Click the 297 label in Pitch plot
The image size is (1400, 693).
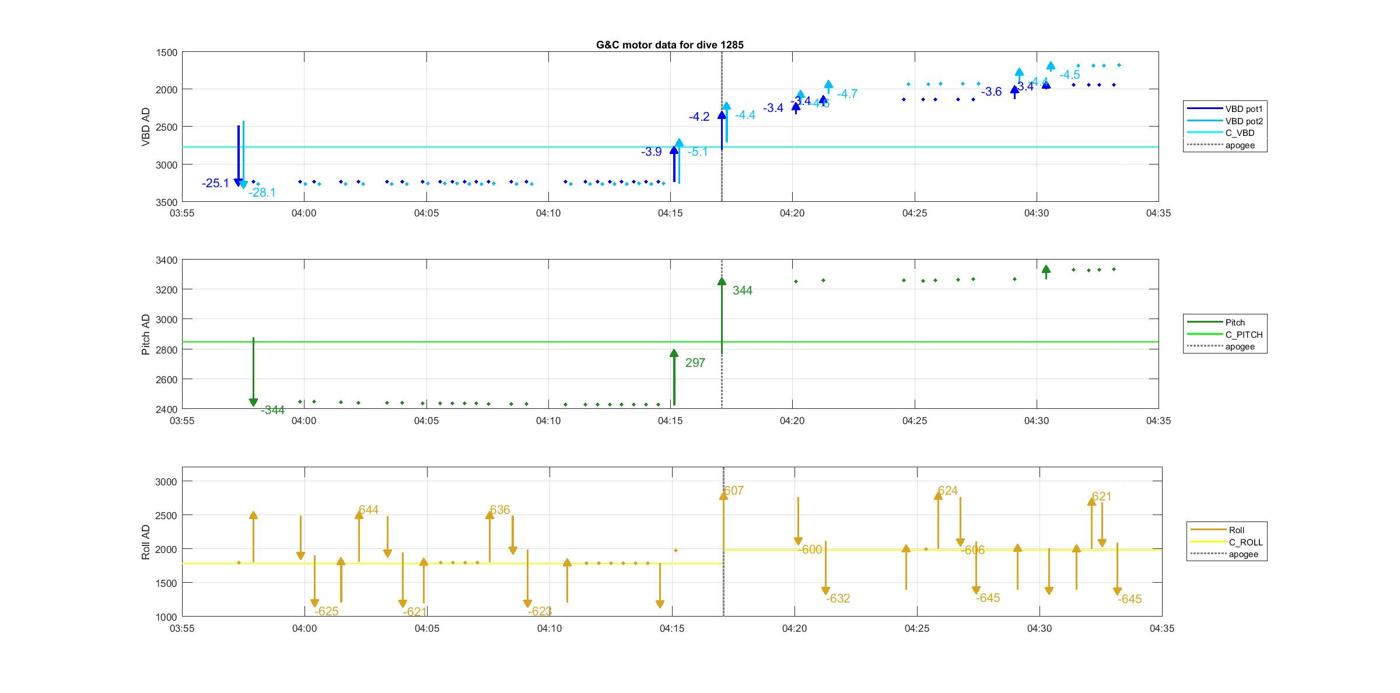point(695,363)
